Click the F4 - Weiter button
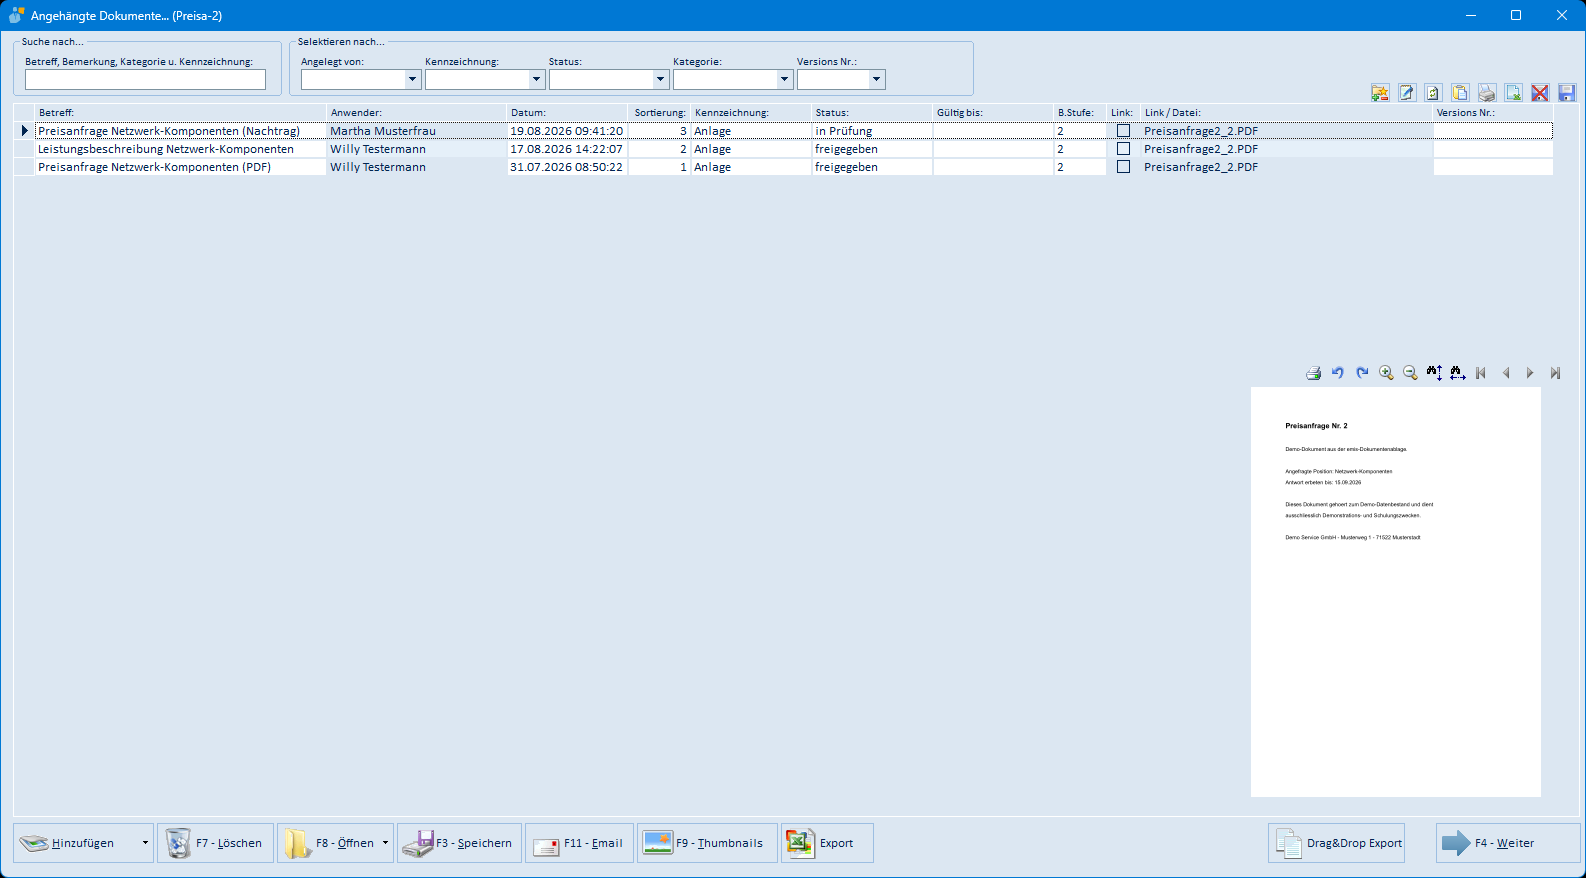This screenshot has width=1586, height=878. click(1508, 843)
